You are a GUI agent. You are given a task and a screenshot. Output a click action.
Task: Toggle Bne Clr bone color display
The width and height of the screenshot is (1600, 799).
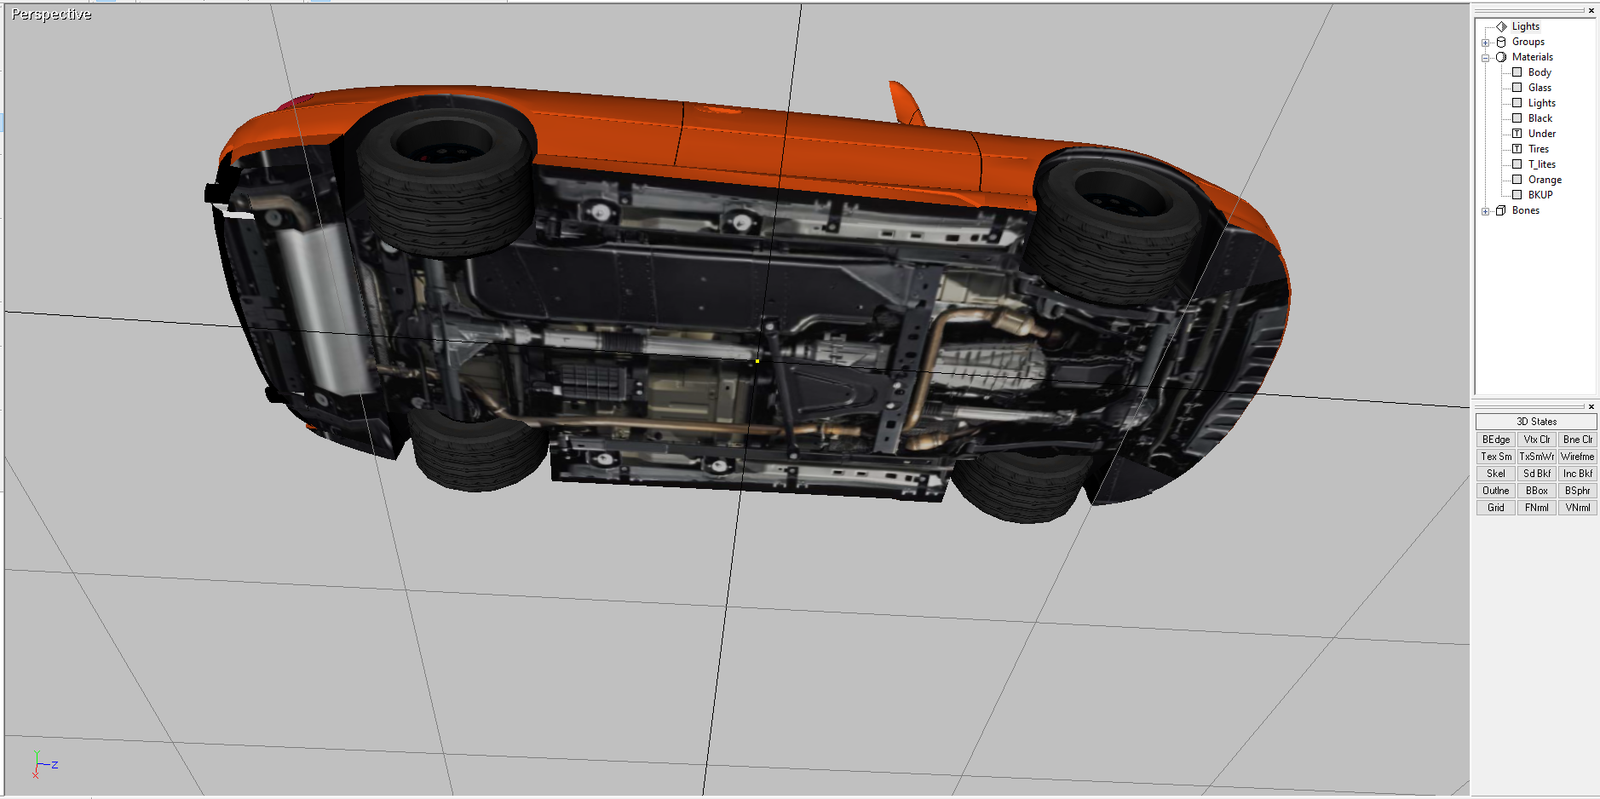(1578, 440)
